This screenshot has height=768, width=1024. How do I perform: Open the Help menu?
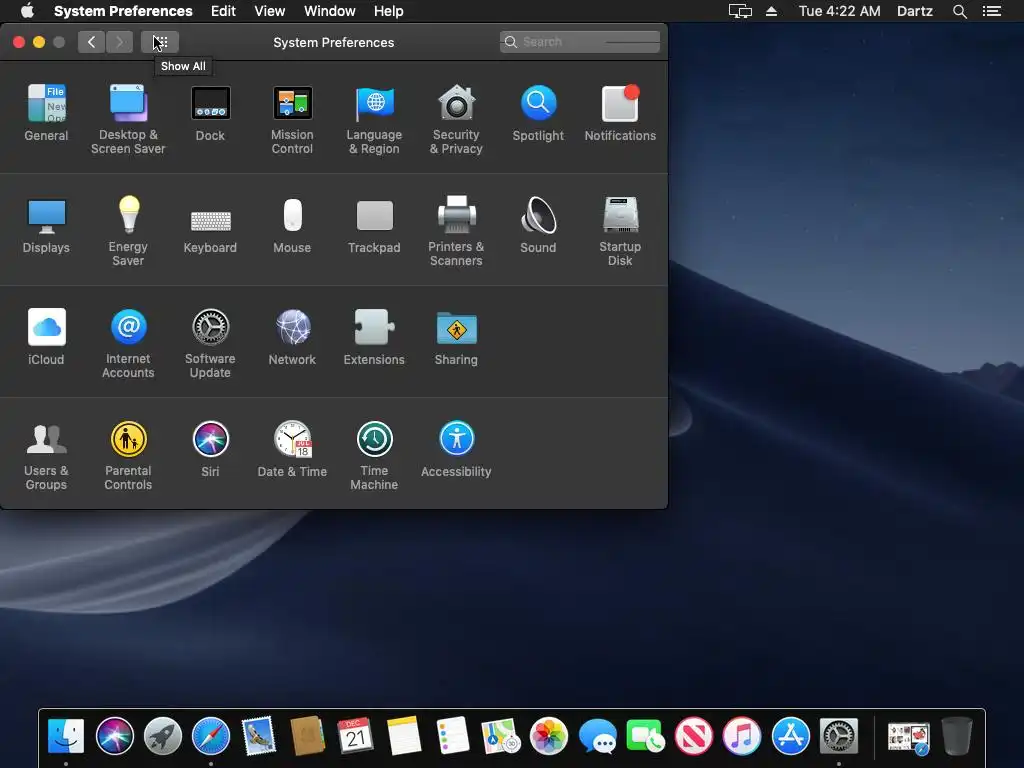click(389, 11)
